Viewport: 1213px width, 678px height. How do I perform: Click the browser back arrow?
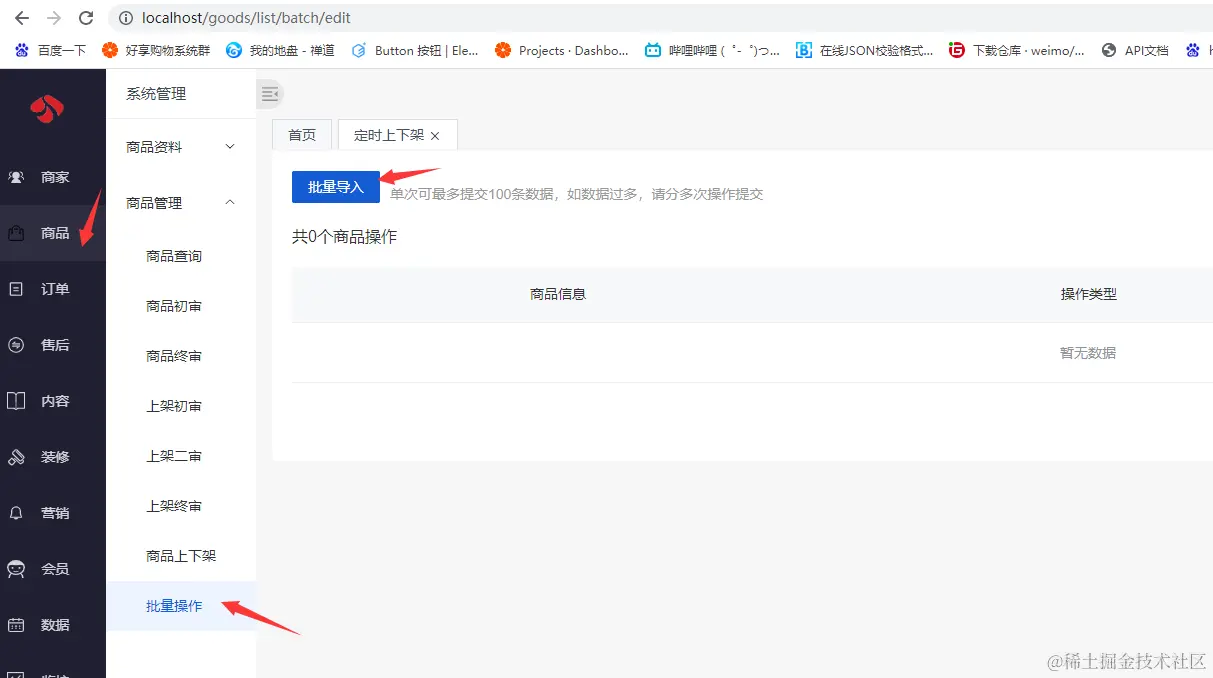21,18
